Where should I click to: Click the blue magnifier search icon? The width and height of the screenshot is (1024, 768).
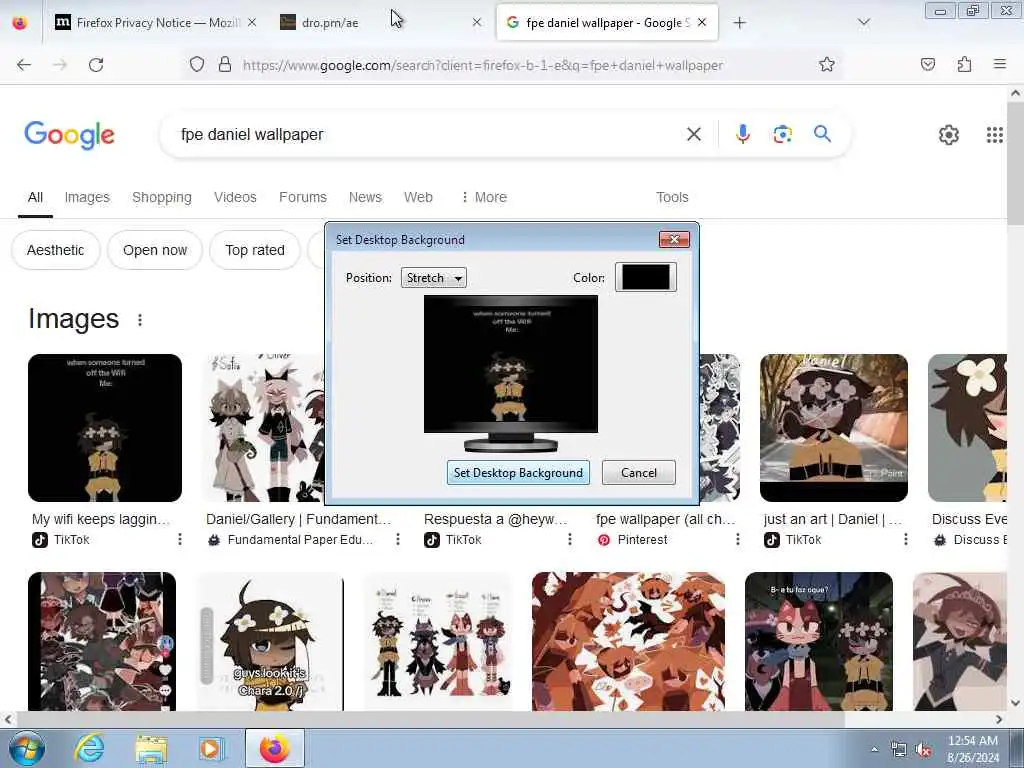point(822,134)
